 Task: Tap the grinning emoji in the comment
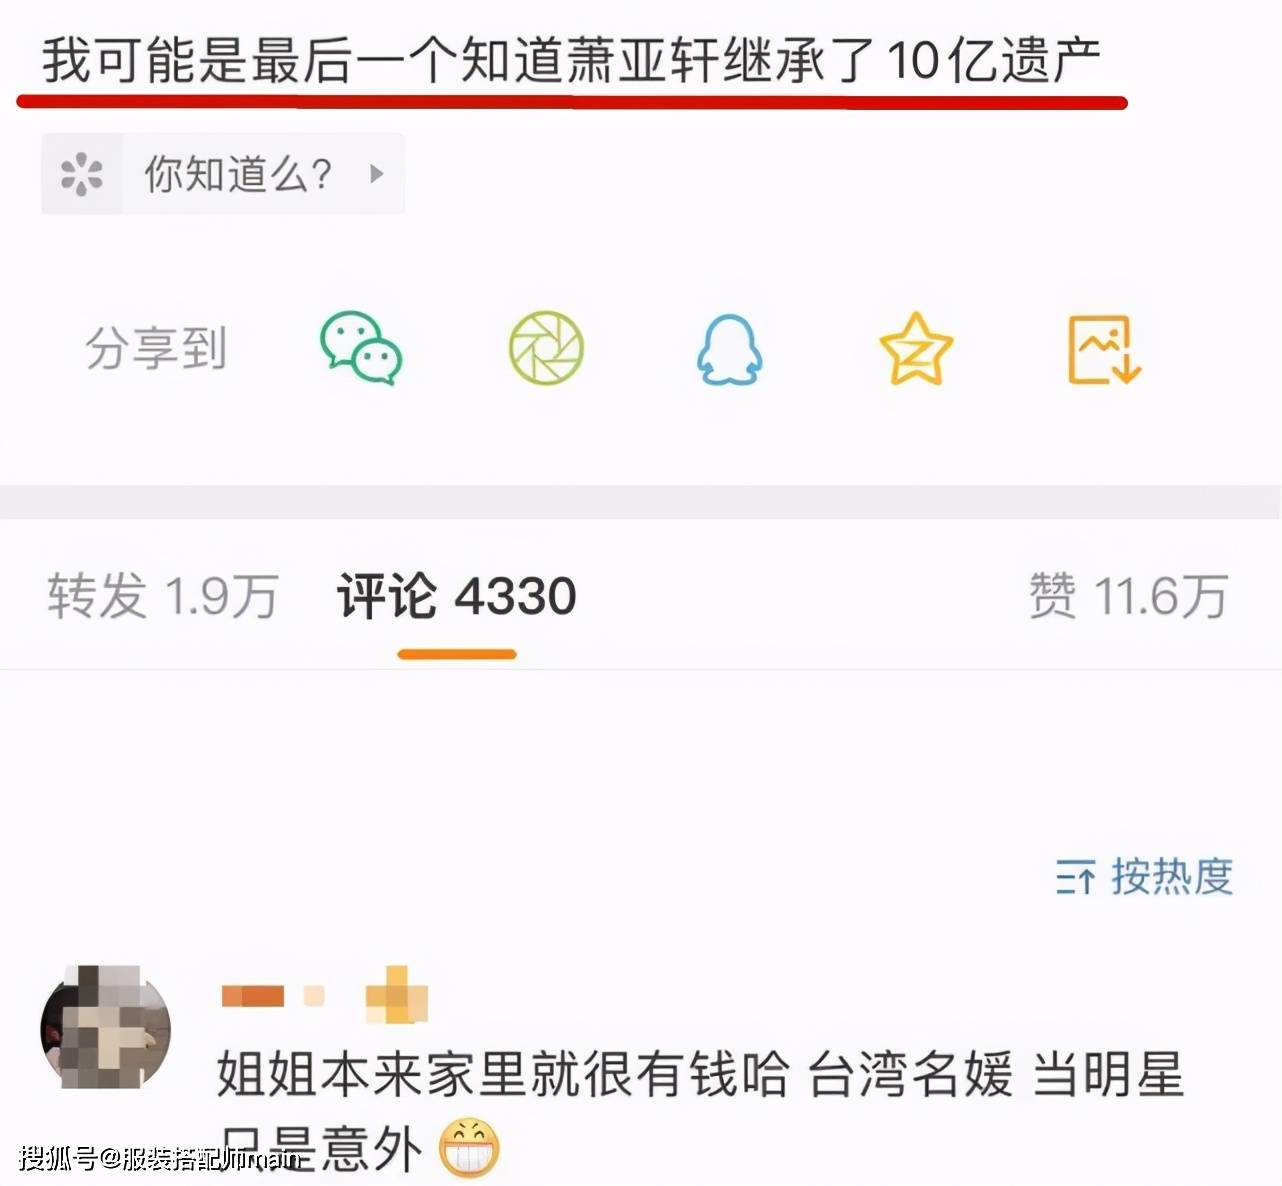pos(468,1147)
